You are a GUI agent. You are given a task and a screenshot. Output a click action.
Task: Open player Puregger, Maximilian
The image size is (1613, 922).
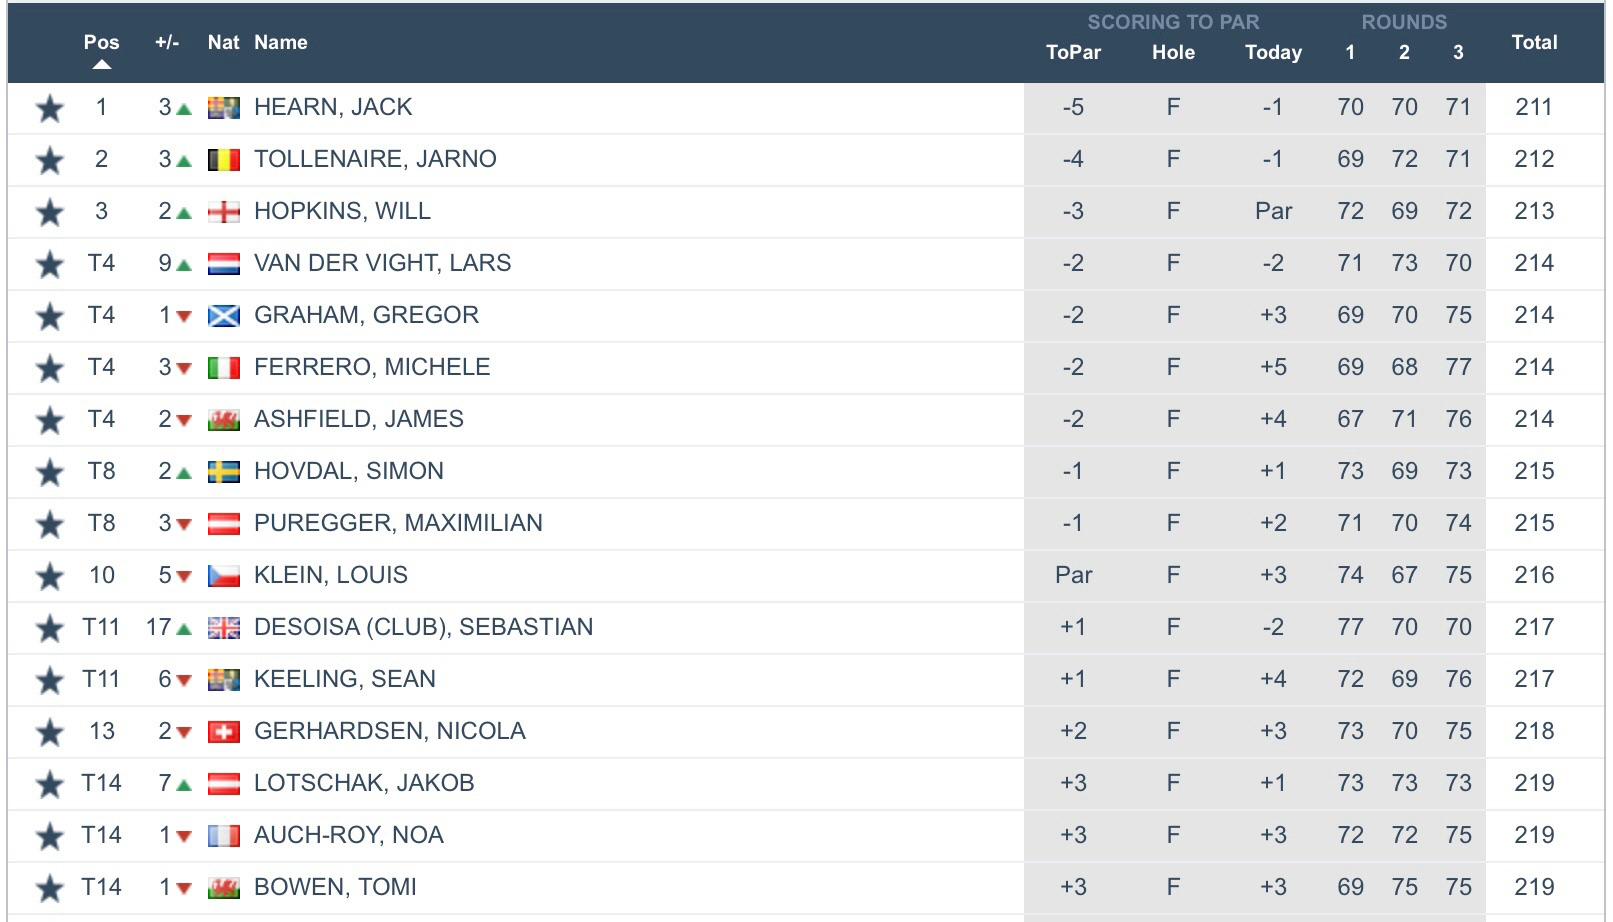398,523
